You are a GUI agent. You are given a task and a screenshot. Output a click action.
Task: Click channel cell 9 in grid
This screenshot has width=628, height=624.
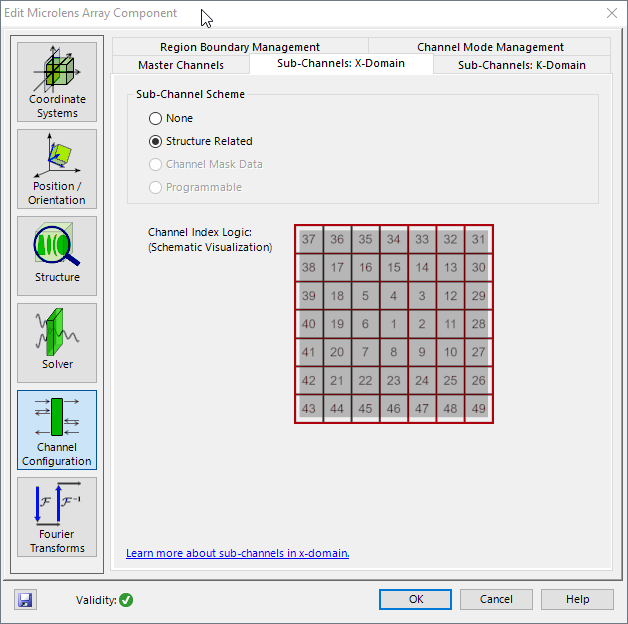[x=422, y=352]
